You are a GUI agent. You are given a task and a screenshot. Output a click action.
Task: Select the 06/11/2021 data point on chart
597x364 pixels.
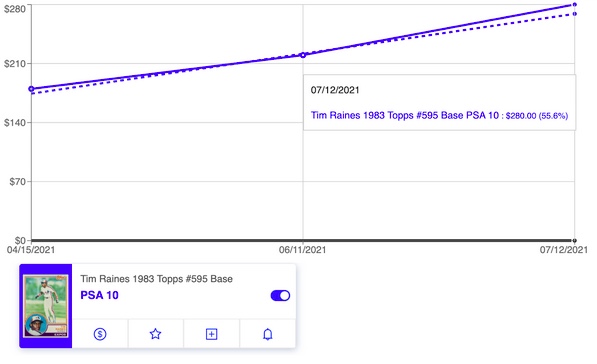coord(303,55)
